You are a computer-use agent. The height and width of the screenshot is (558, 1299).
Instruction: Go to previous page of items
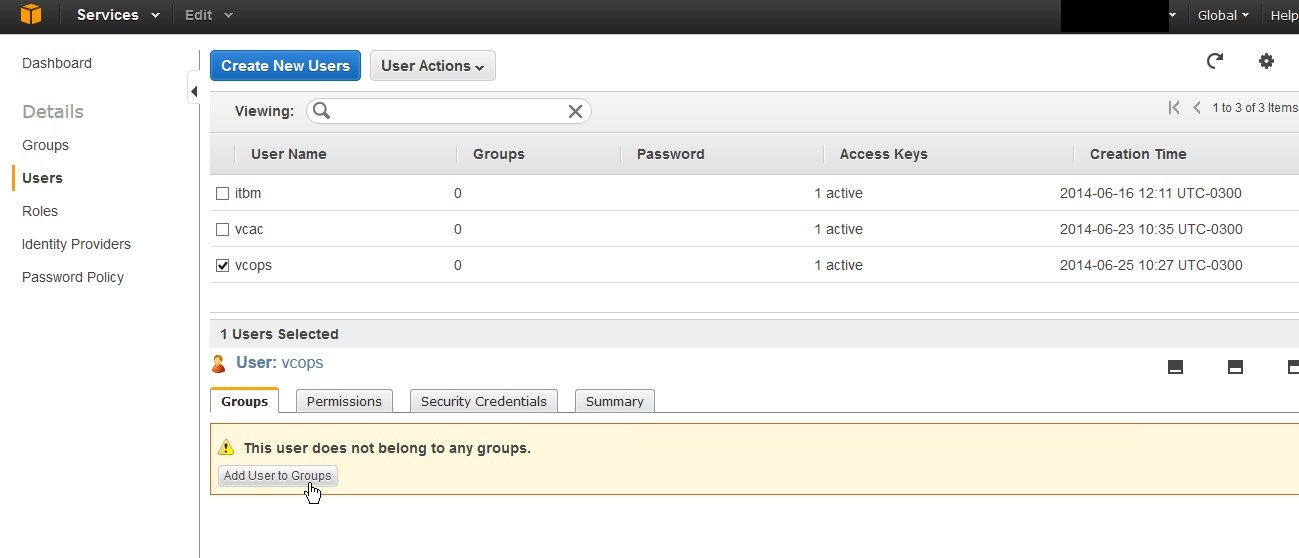1197,108
